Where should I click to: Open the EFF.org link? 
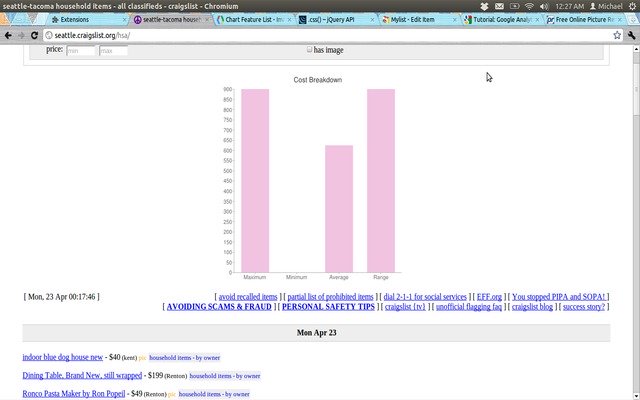489,297
